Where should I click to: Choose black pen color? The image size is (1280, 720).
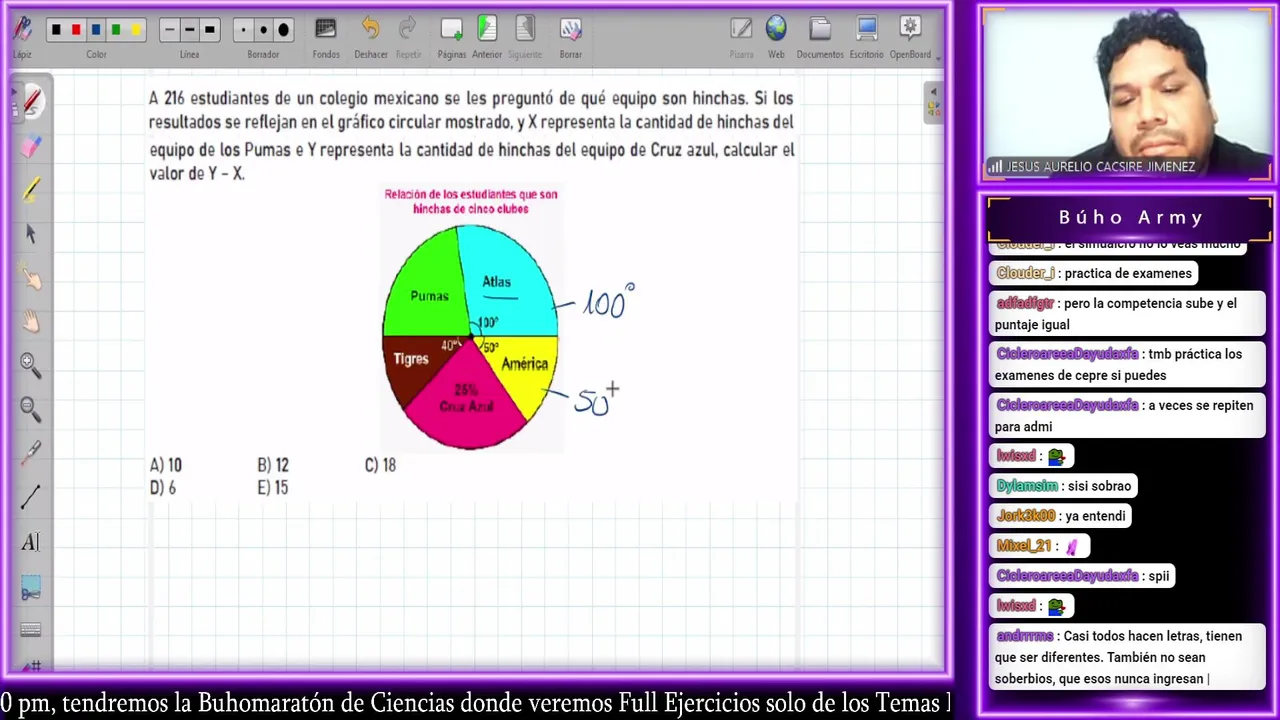[56, 30]
